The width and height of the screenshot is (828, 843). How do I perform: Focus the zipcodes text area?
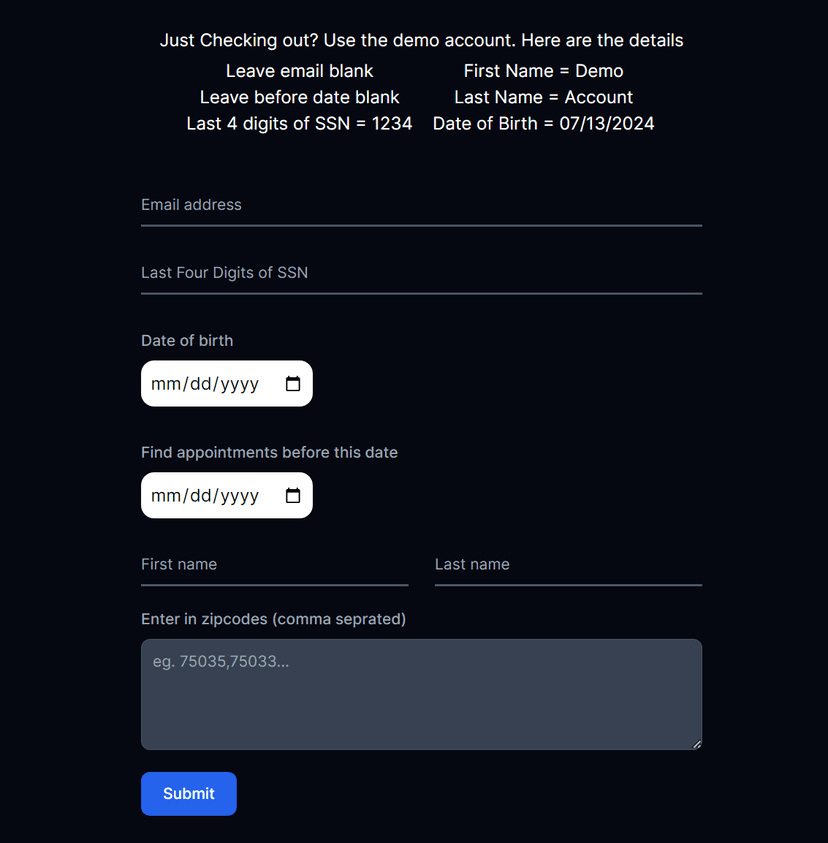[421, 694]
